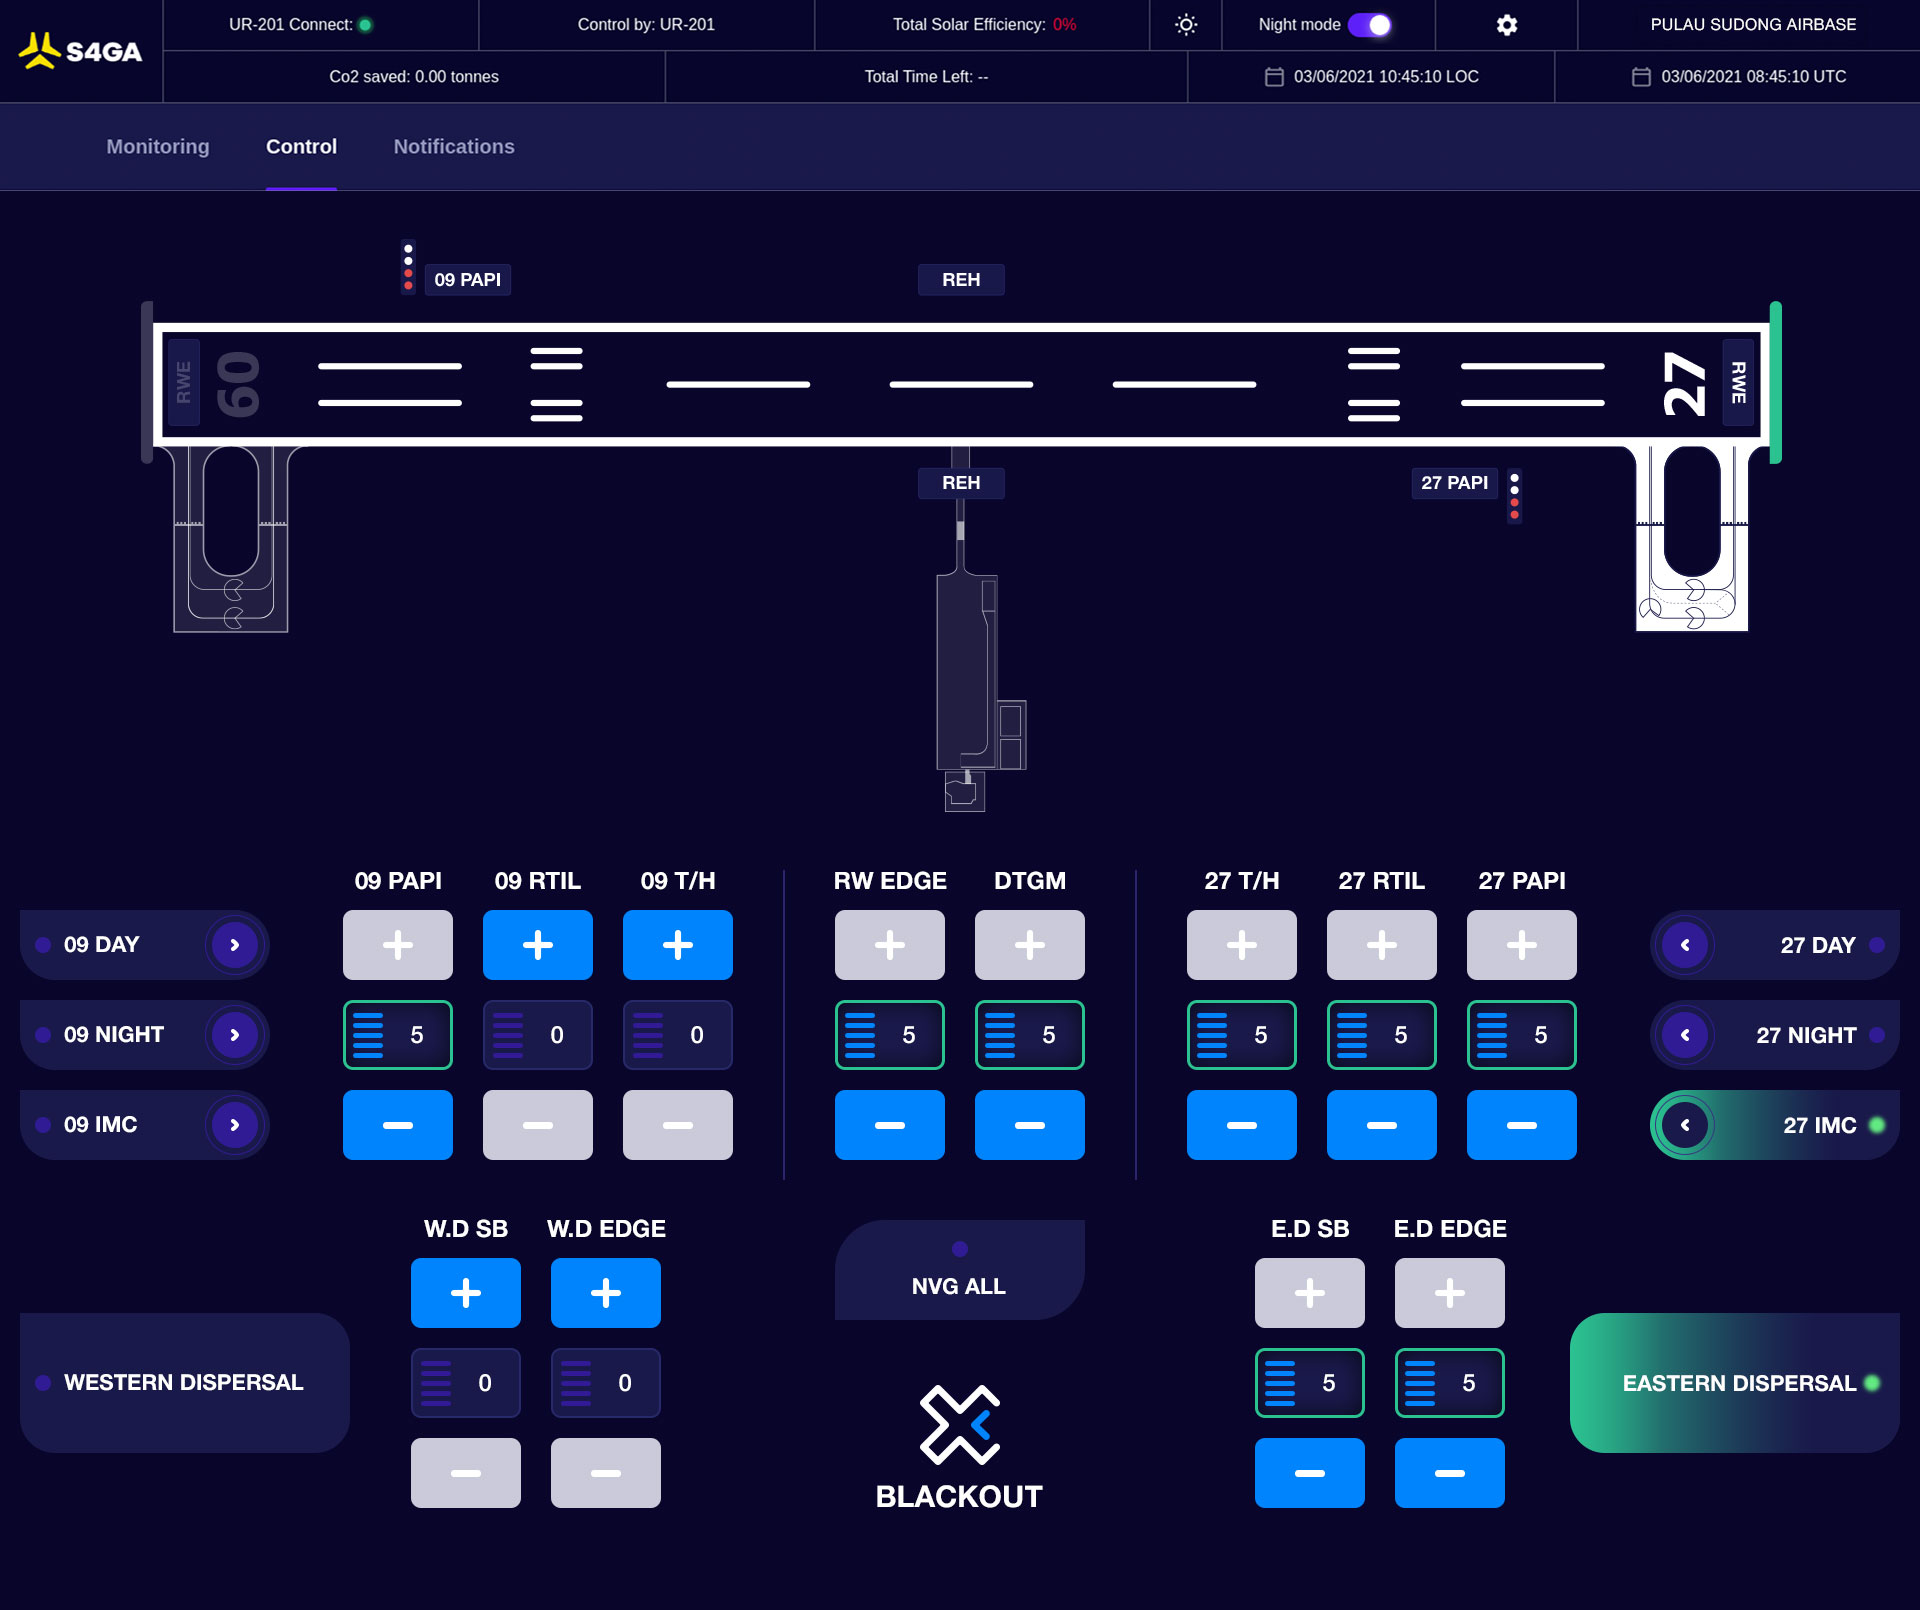This screenshot has height=1610, width=1920.
Task: Decrease E.D EDGE level with minus
Action: [x=1450, y=1473]
